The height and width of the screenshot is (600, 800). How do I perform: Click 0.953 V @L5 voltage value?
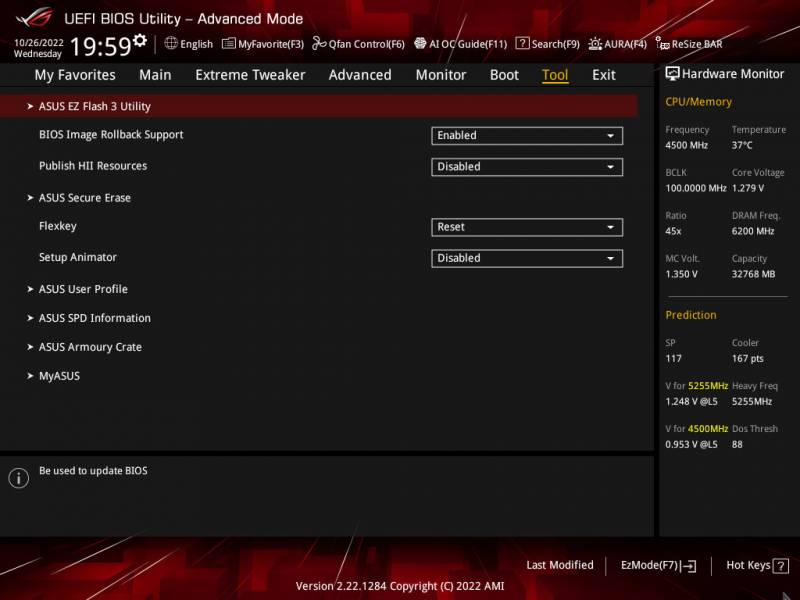[x=691, y=444]
